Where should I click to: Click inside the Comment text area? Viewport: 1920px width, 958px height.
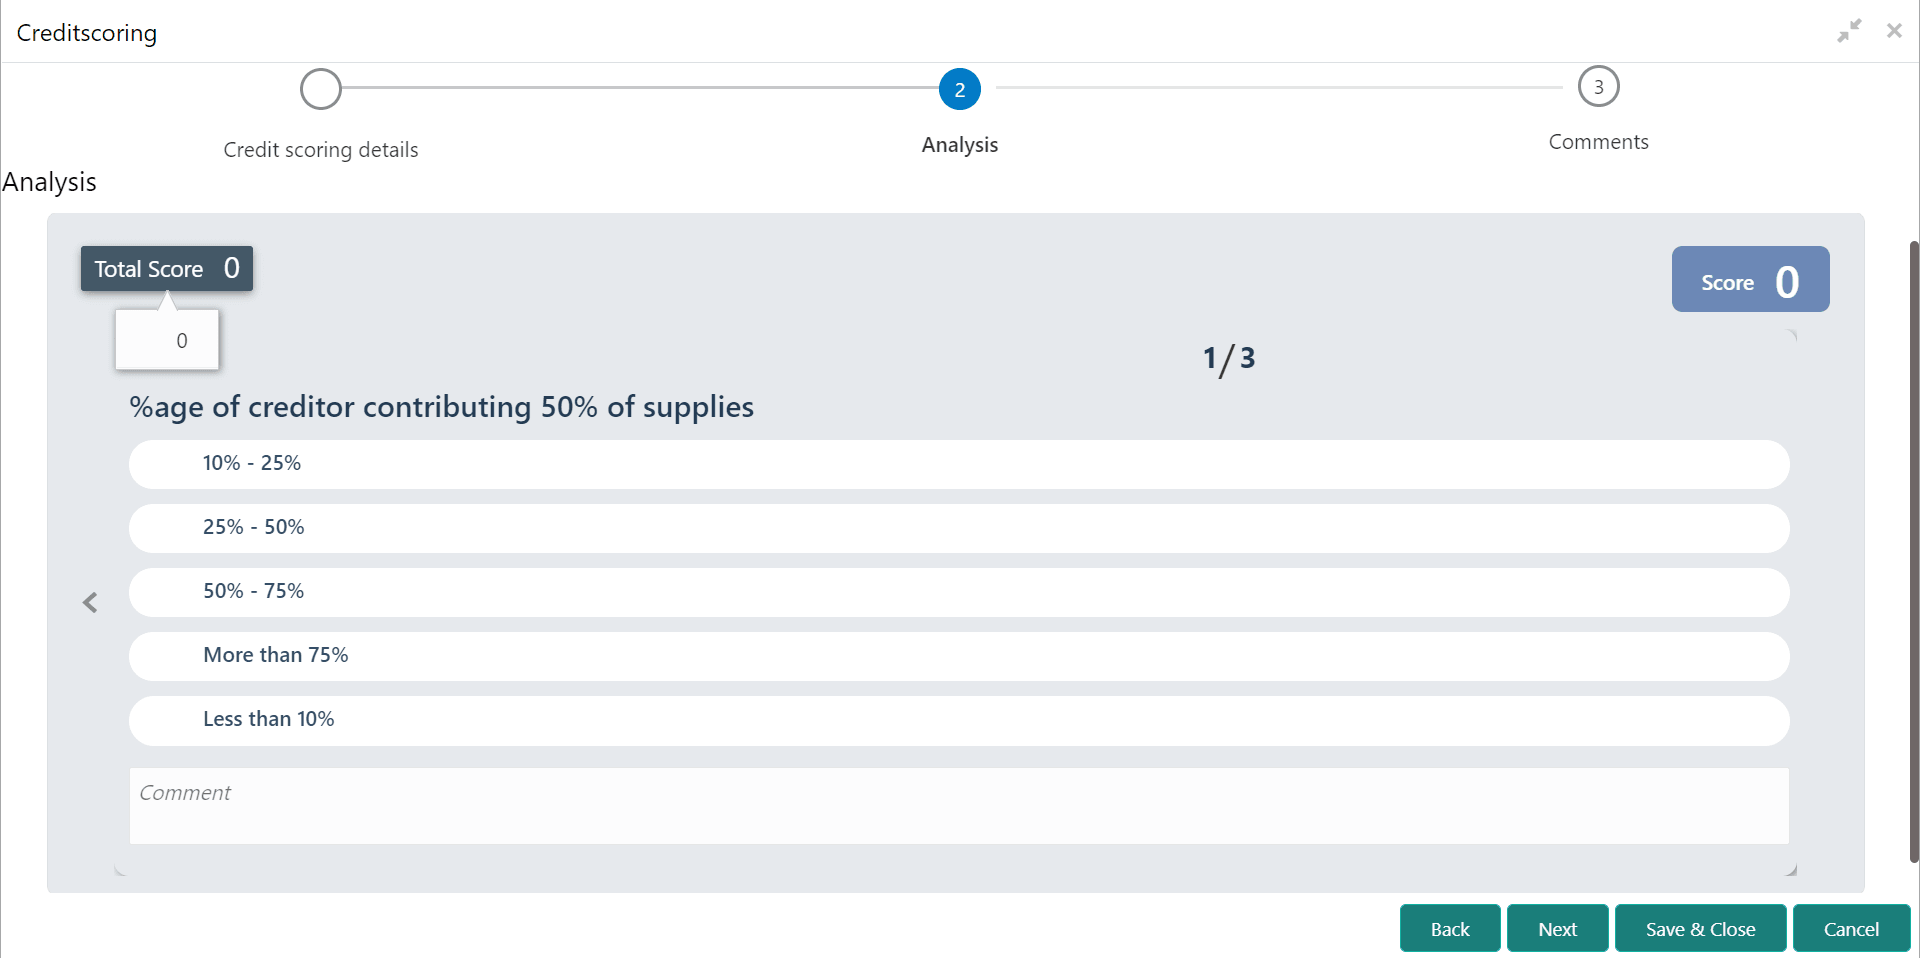tap(958, 805)
